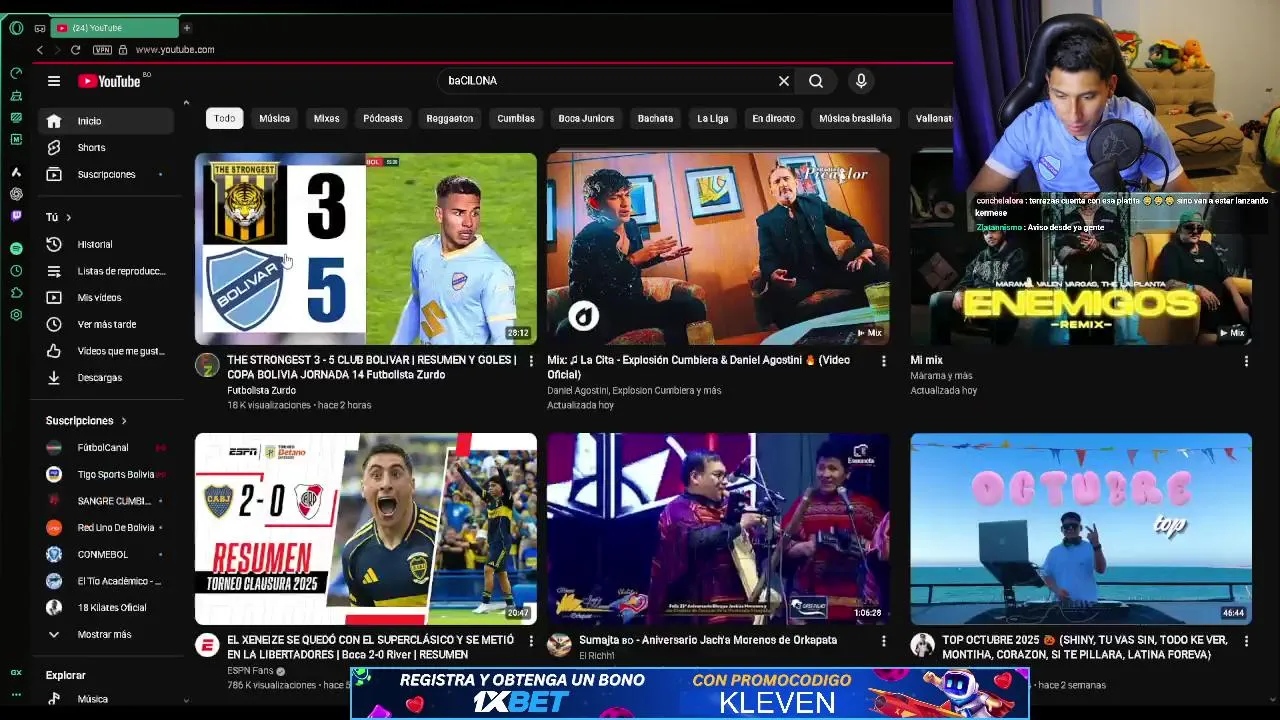Open Videos que me gustan entry
The height and width of the screenshot is (720, 1280).
click(x=106, y=351)
